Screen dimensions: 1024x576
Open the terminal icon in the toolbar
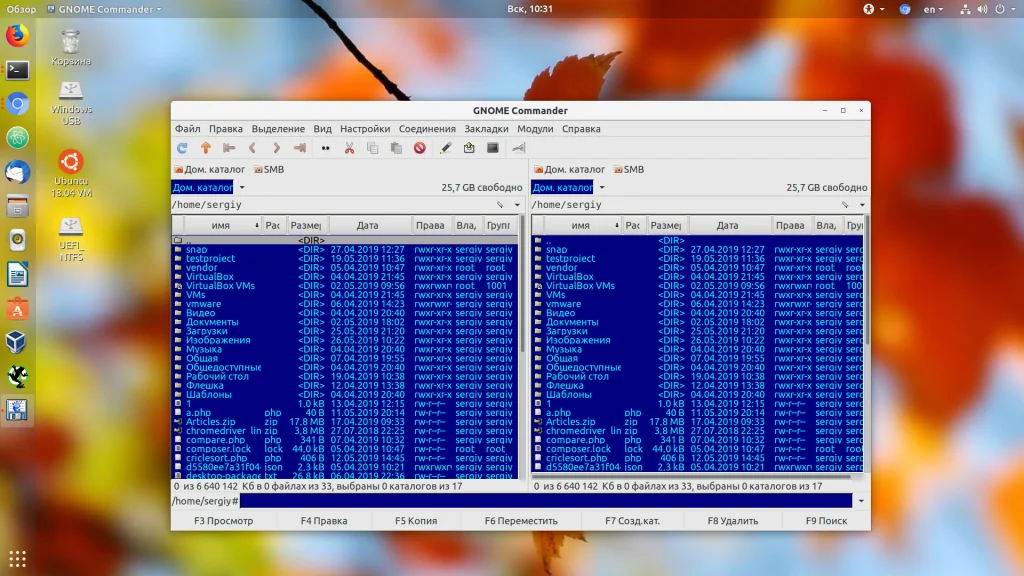click(493, 148)
